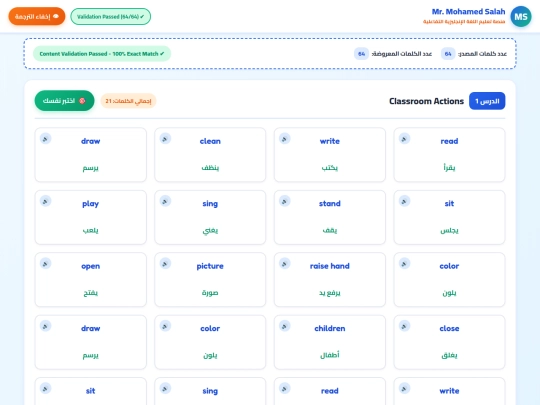
Task: Click the إجمالي الكلمات: 21 total words badge
Action: [x=128, y=101]
